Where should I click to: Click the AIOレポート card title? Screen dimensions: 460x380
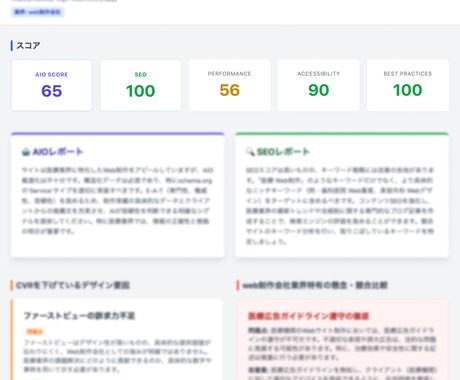(58, 152)
